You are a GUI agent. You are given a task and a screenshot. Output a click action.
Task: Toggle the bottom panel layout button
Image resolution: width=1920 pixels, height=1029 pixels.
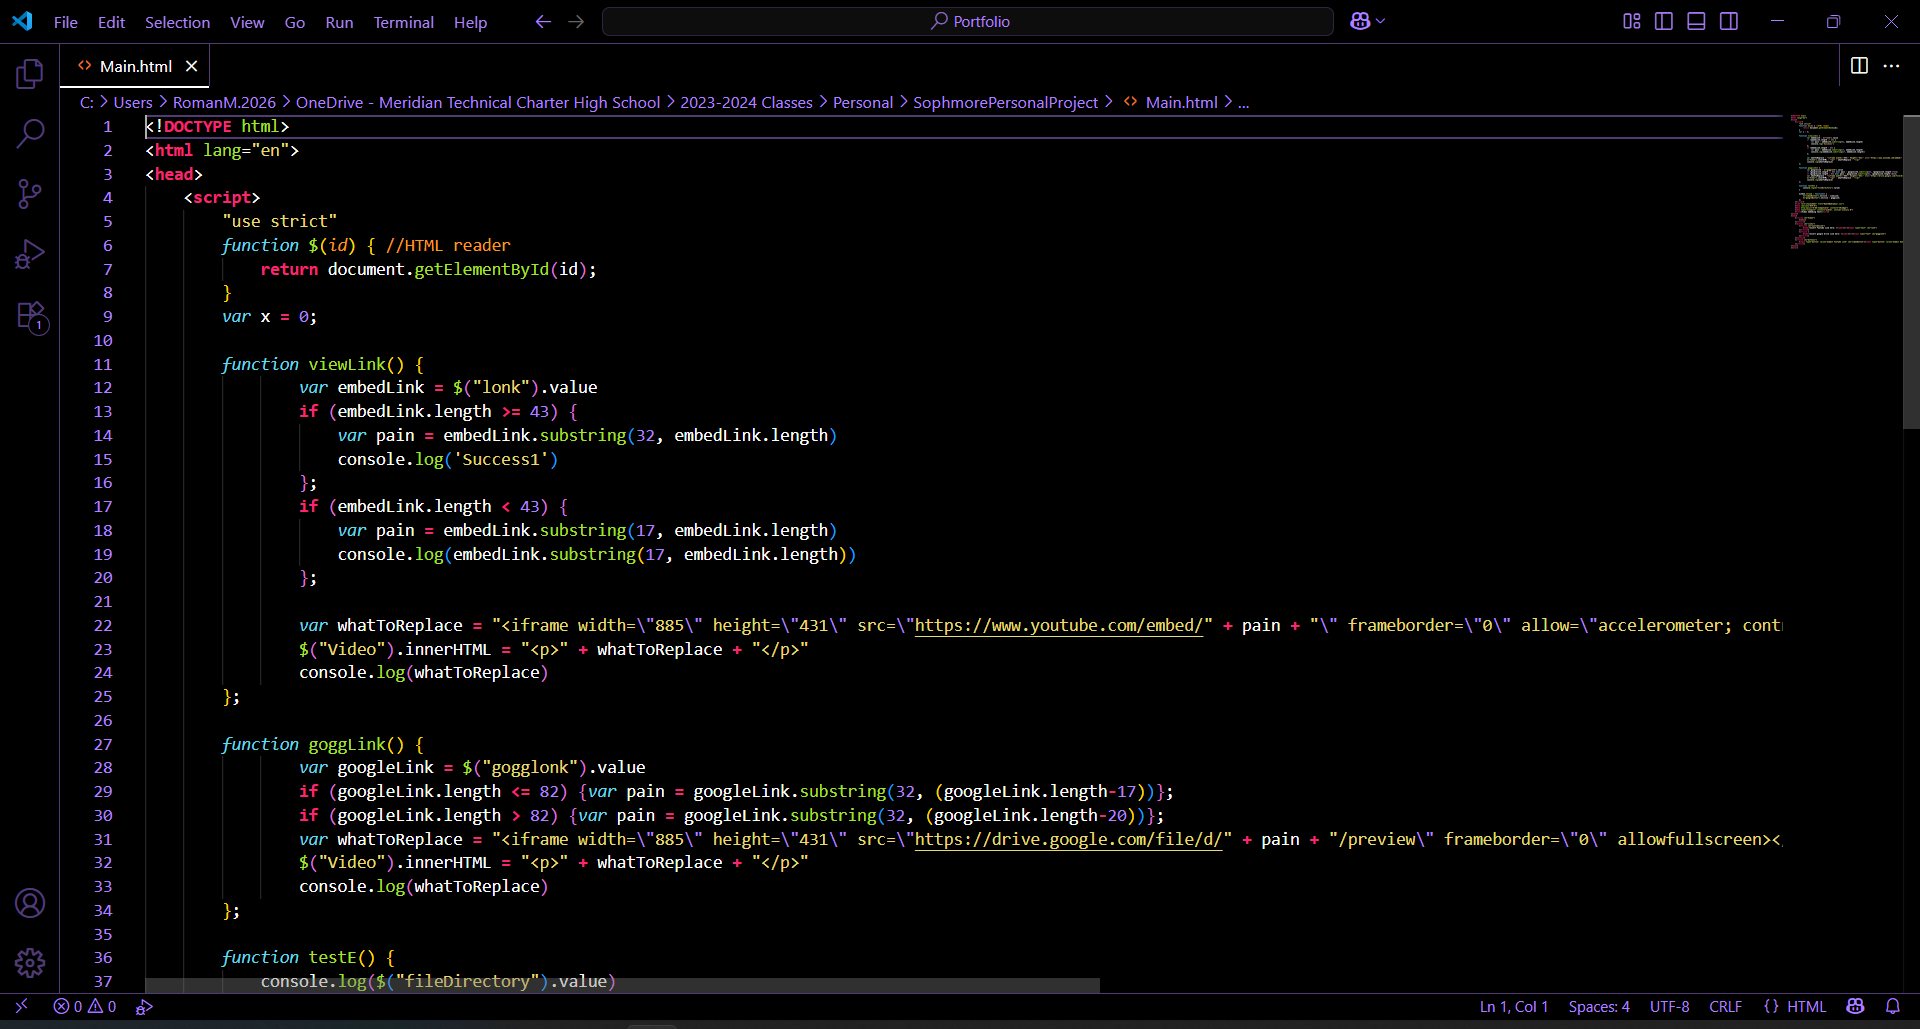click(x=1696, y=21)
